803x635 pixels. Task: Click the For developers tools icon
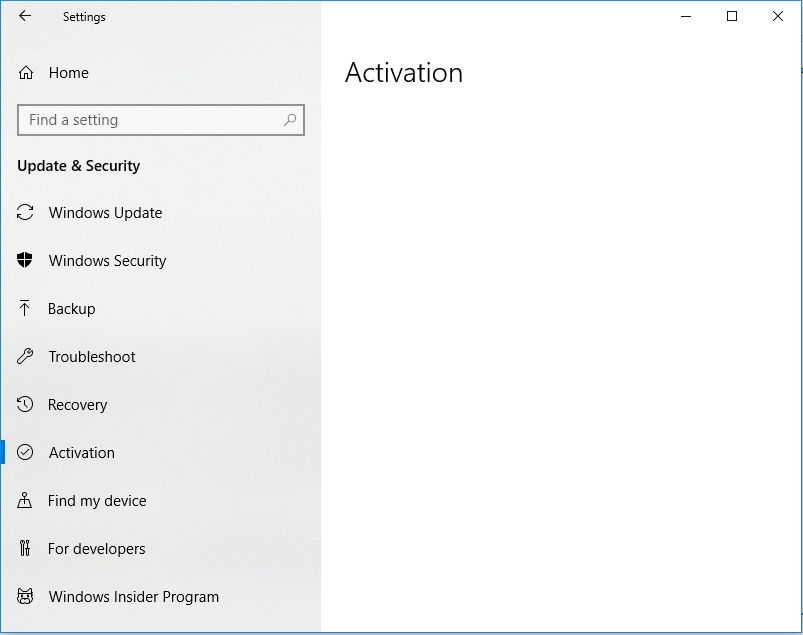pyautogui.click(x=25, y=548)
